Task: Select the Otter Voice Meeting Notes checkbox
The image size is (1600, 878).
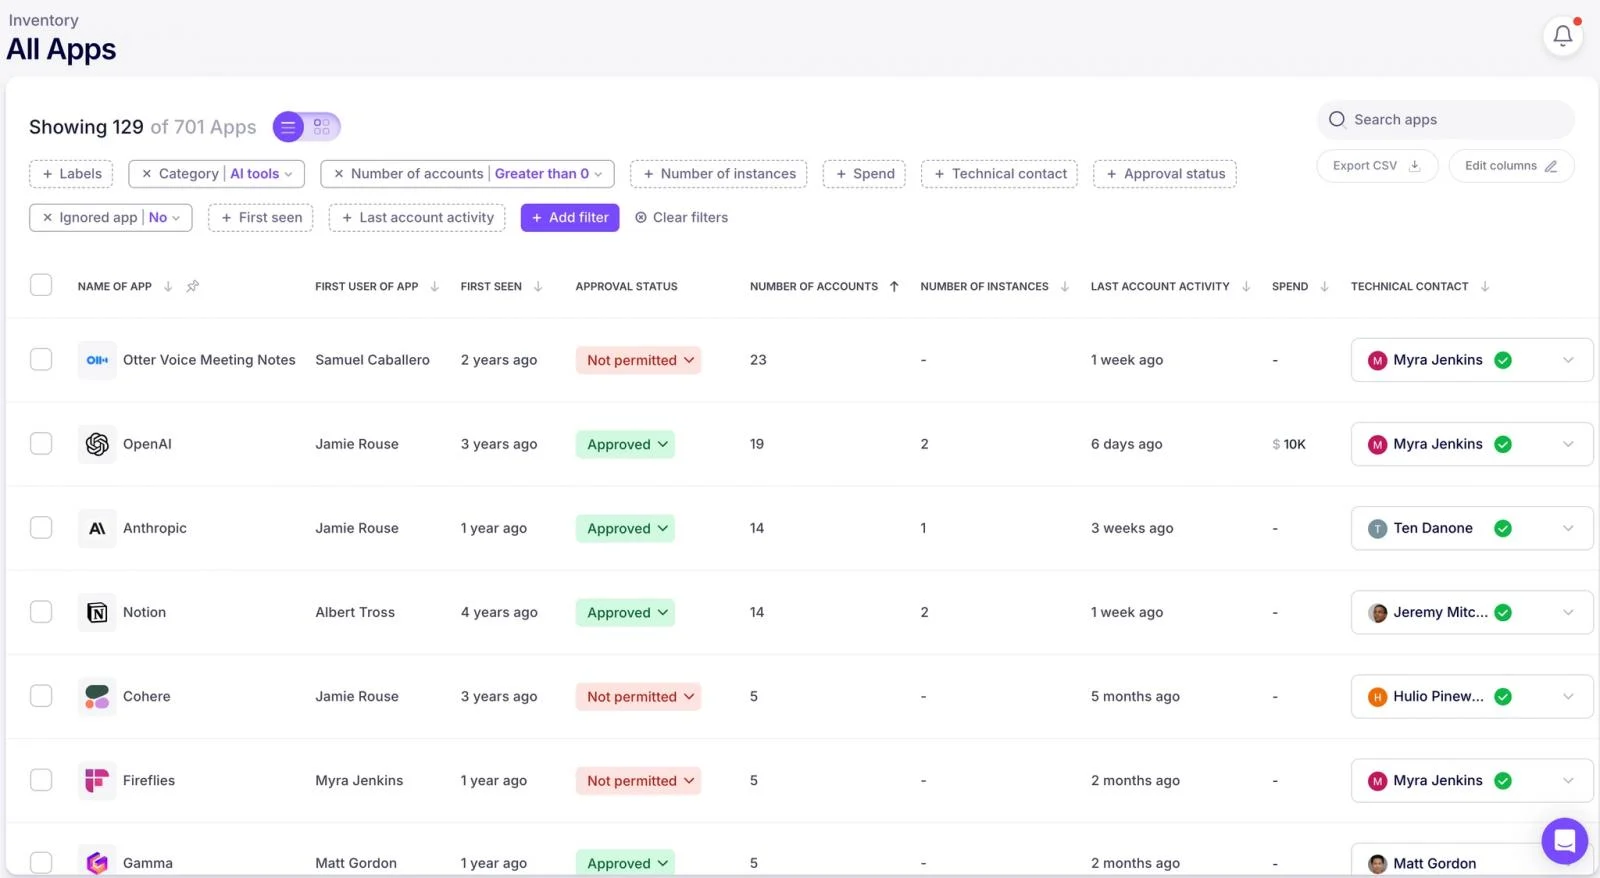Action: coord(41,360)
